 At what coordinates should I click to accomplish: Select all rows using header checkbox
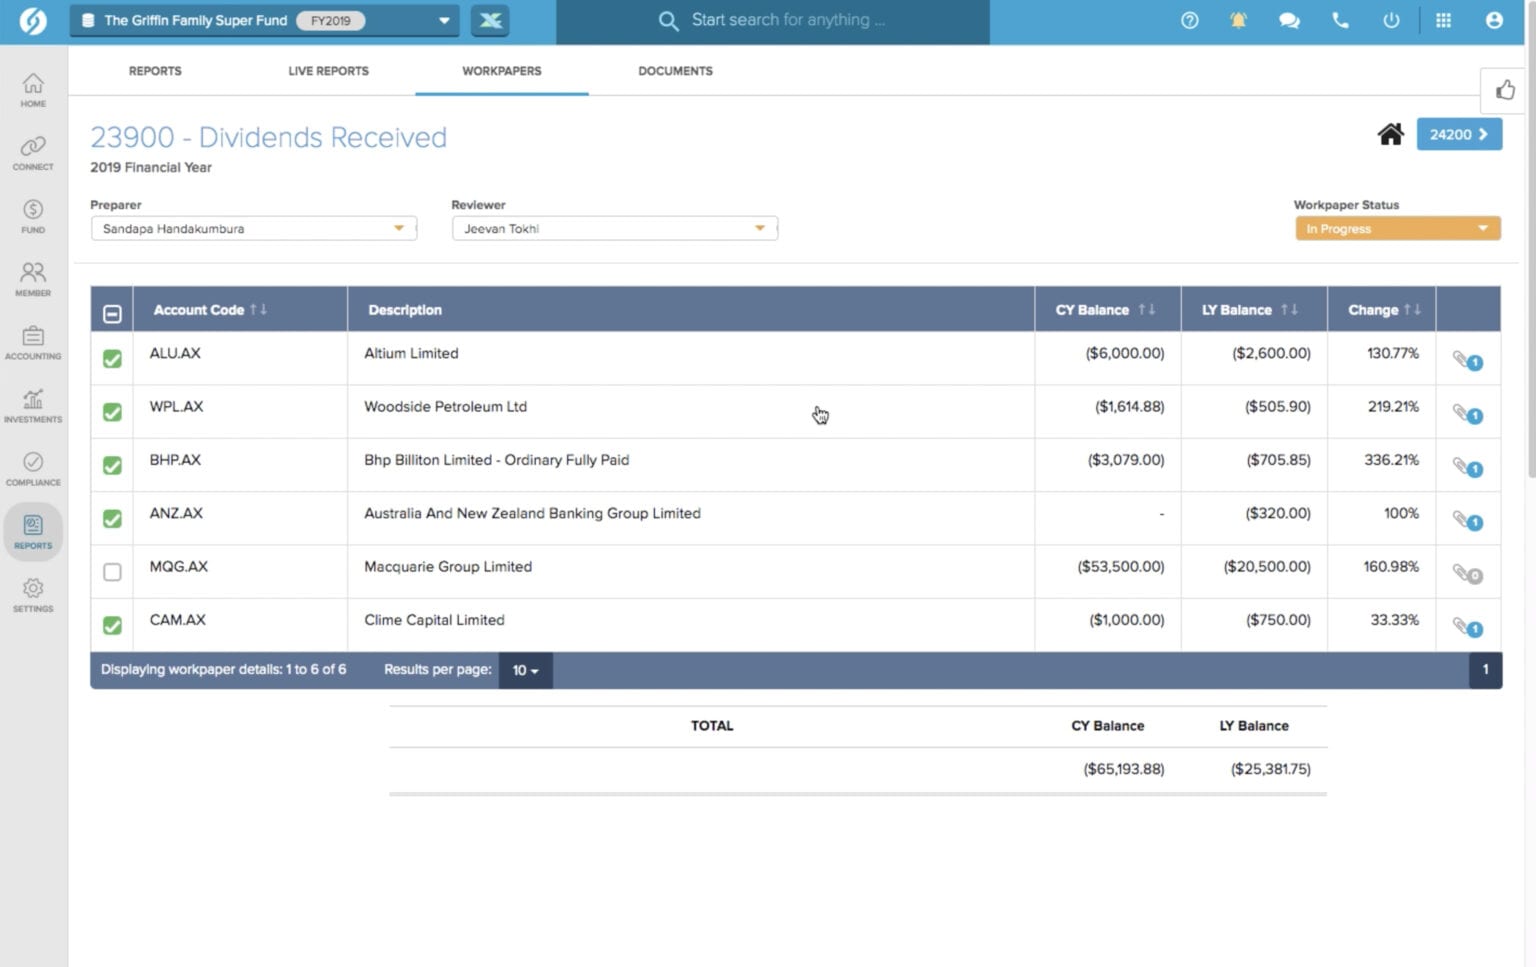tap(112, 313)
